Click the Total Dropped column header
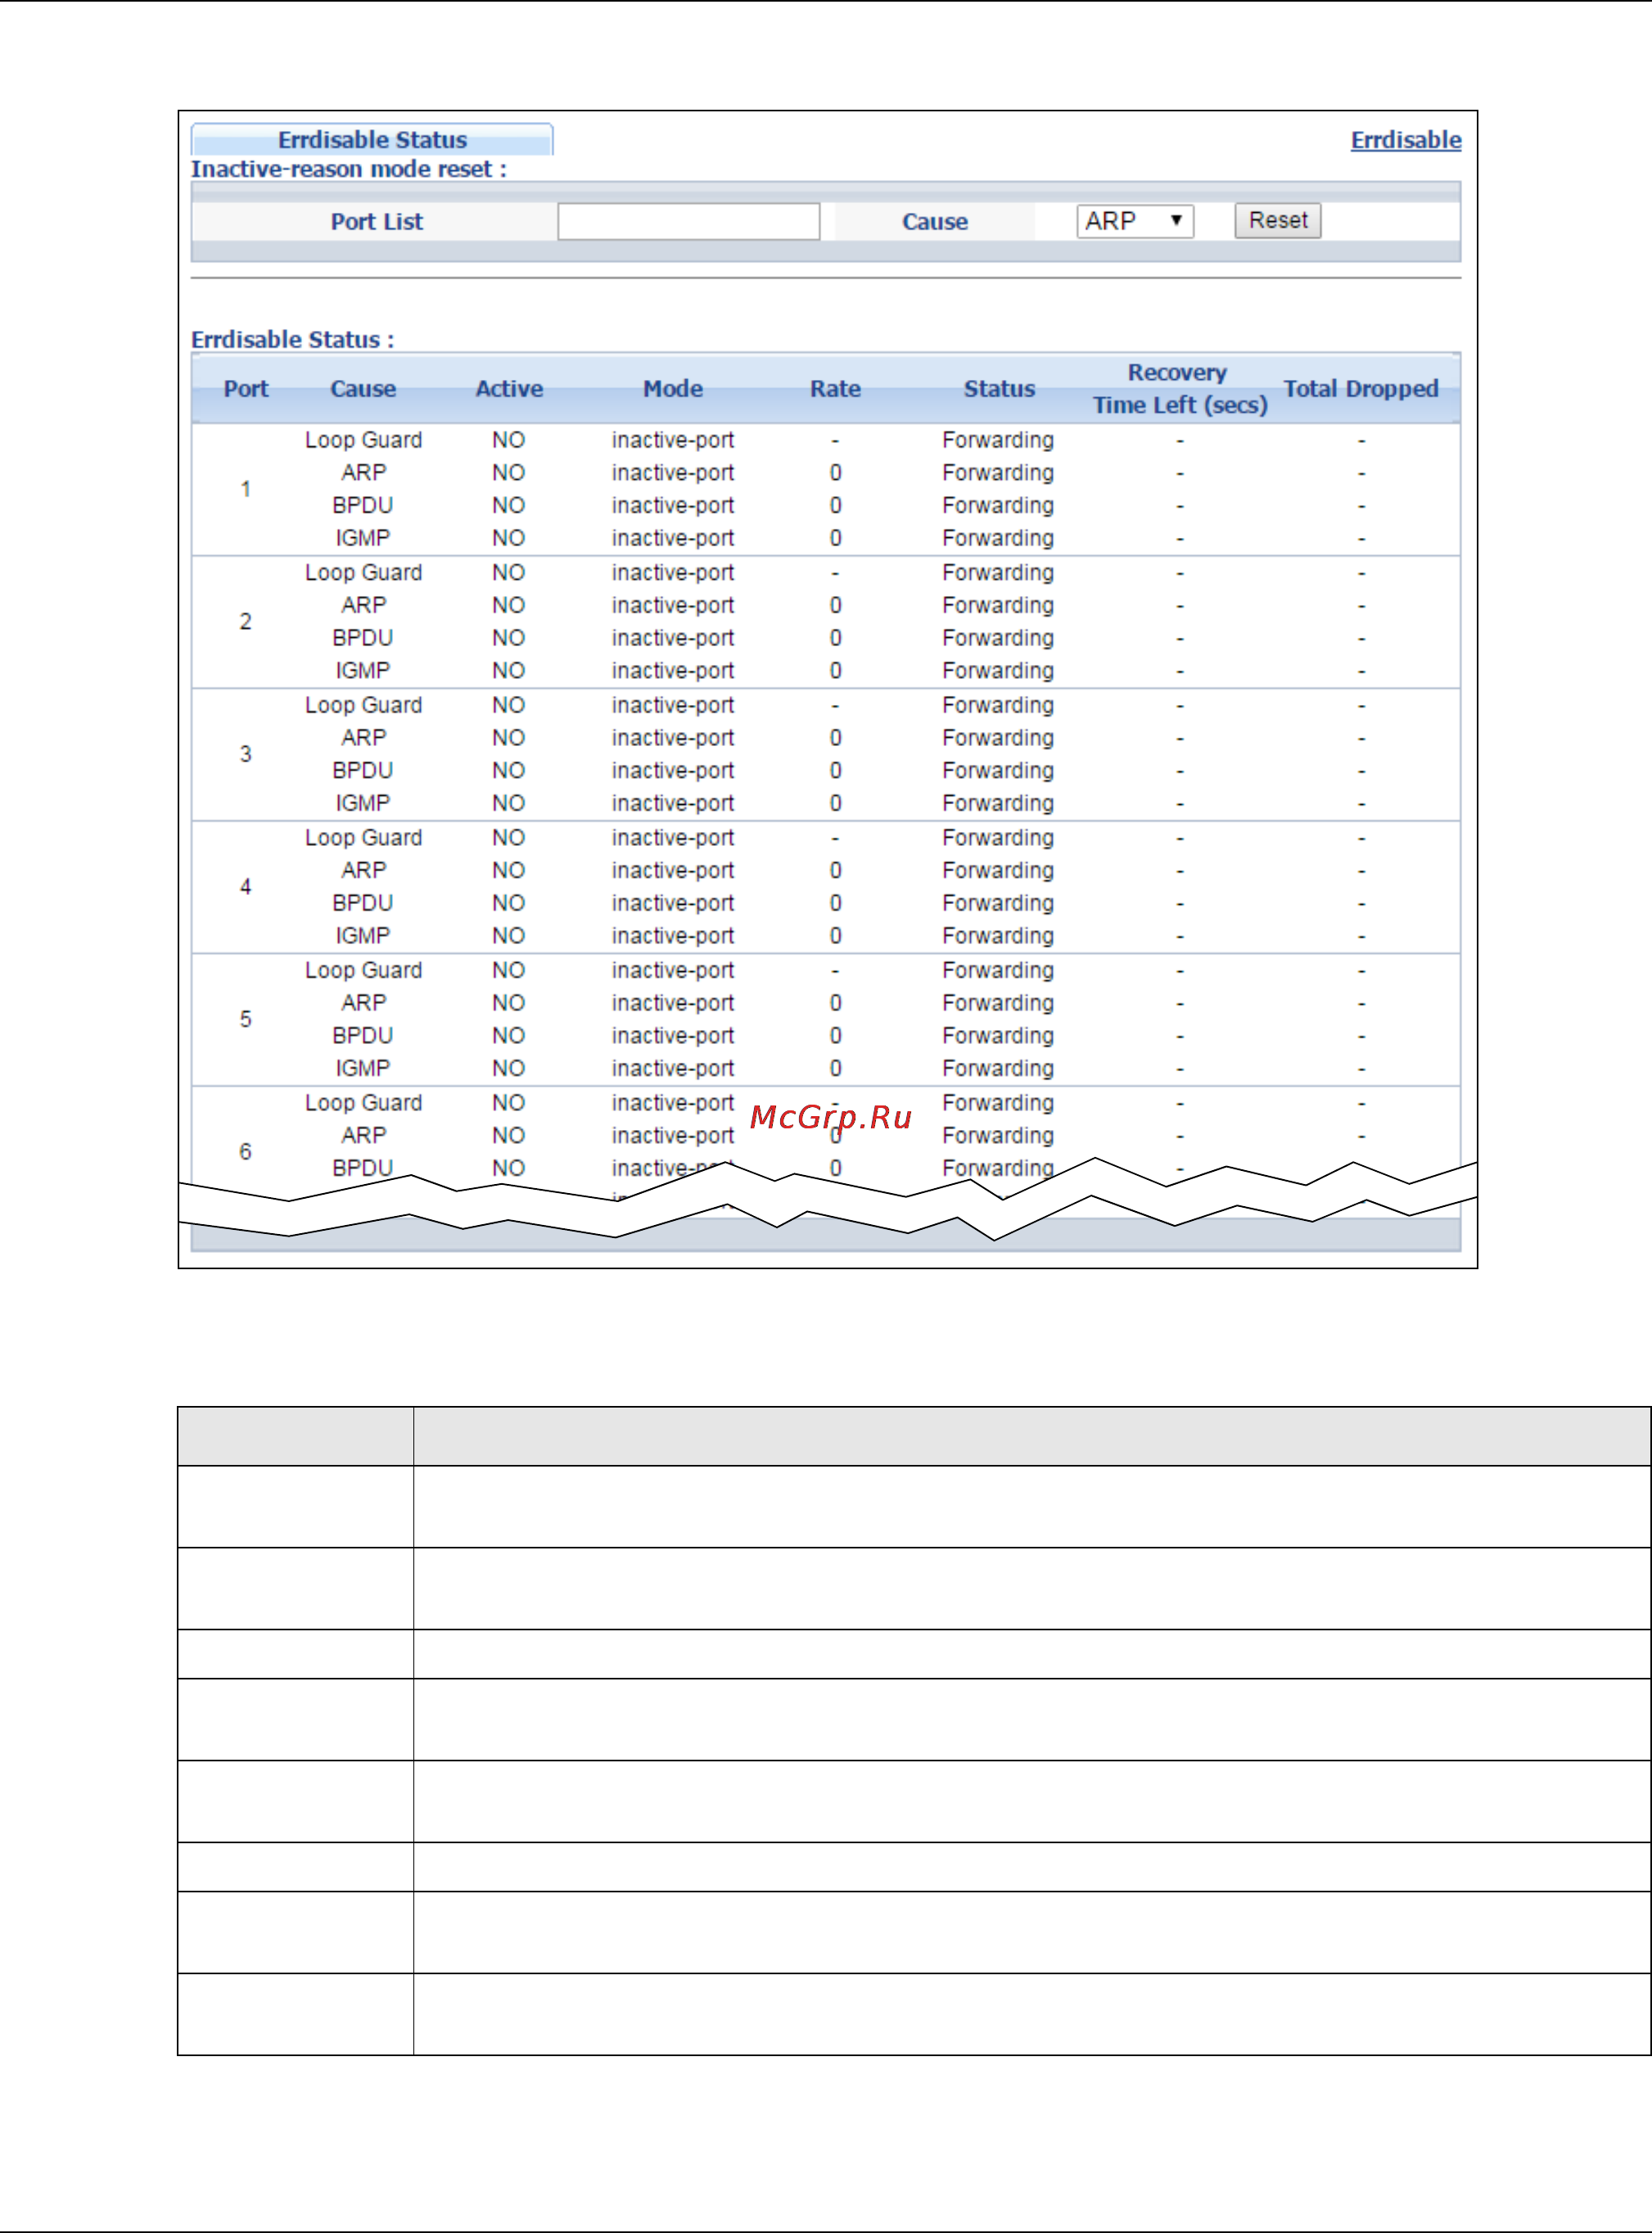The width and height of the screenshot is (1652, 2233). [1361, 389]
